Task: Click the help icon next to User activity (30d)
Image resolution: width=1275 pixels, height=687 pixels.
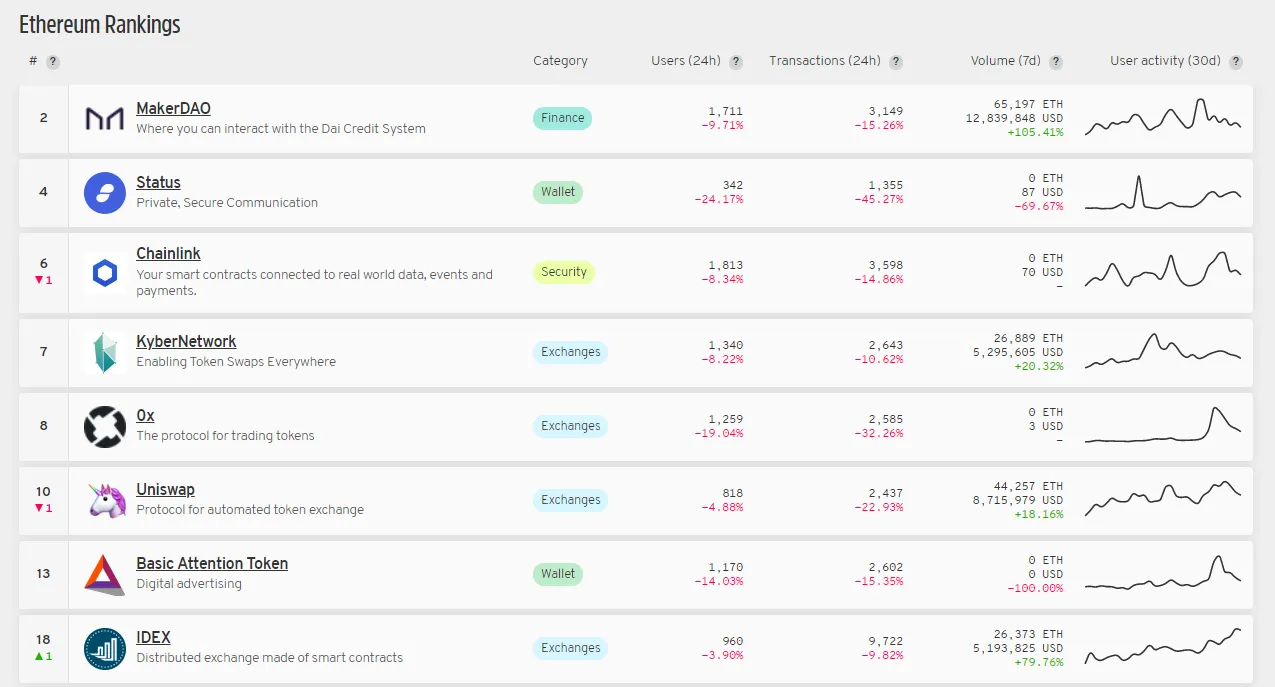Action: coord(1236,62)
